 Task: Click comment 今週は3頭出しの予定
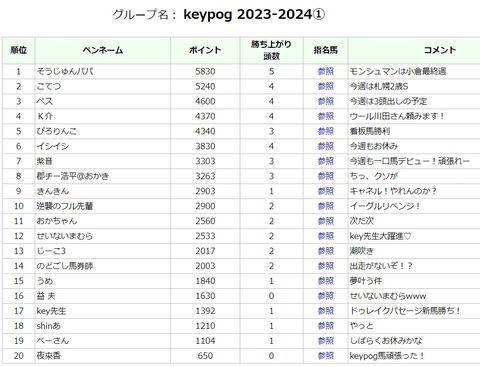[388, 101]
